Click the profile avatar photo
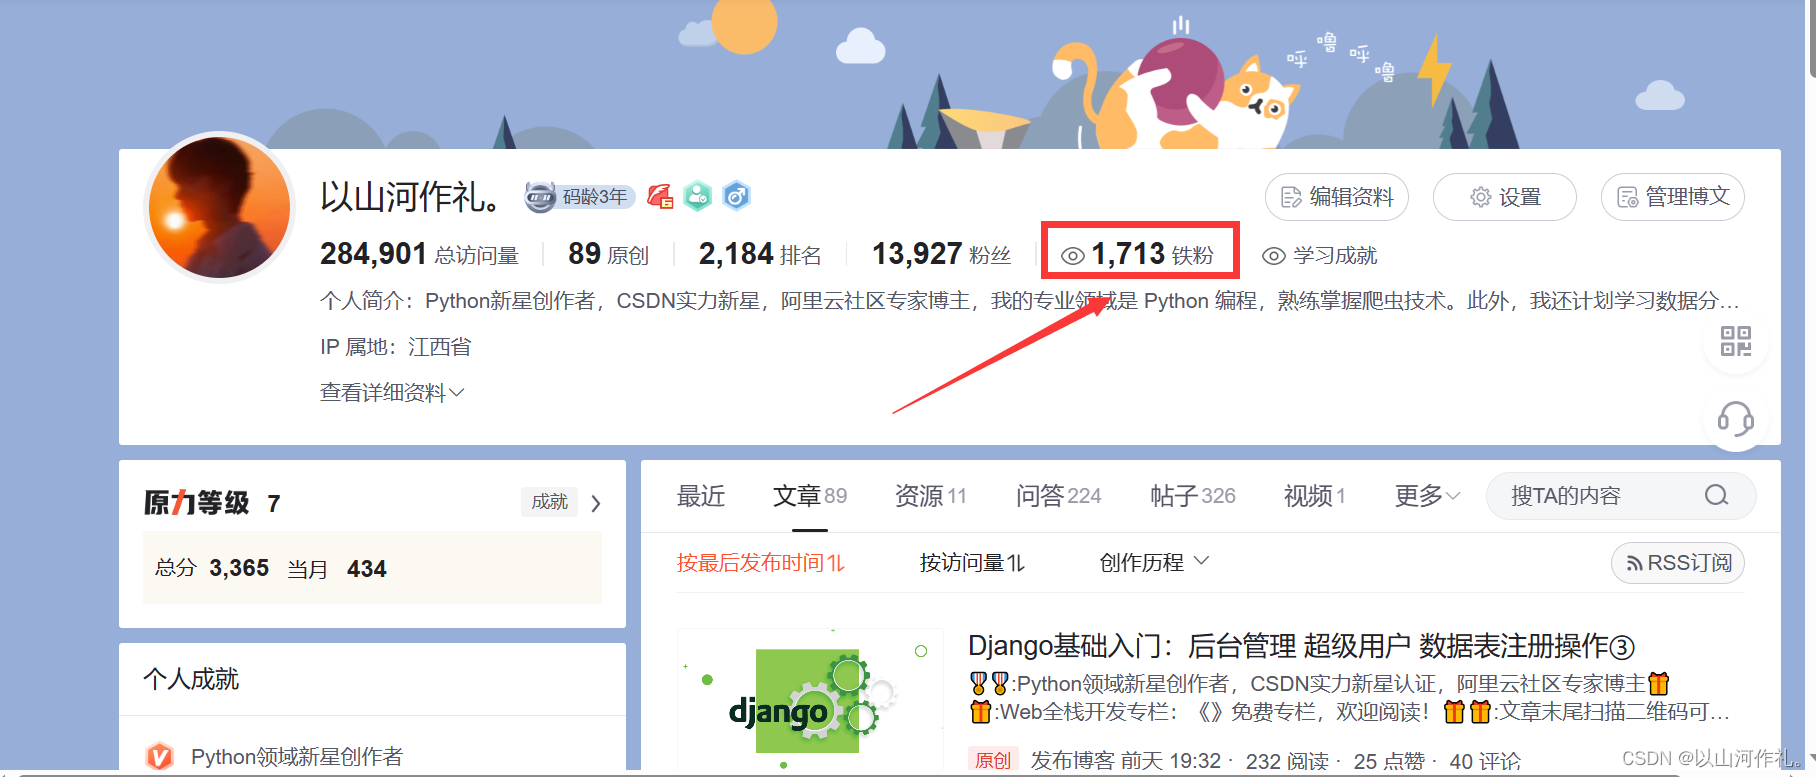1816x777 pixels. coord(219,207)
